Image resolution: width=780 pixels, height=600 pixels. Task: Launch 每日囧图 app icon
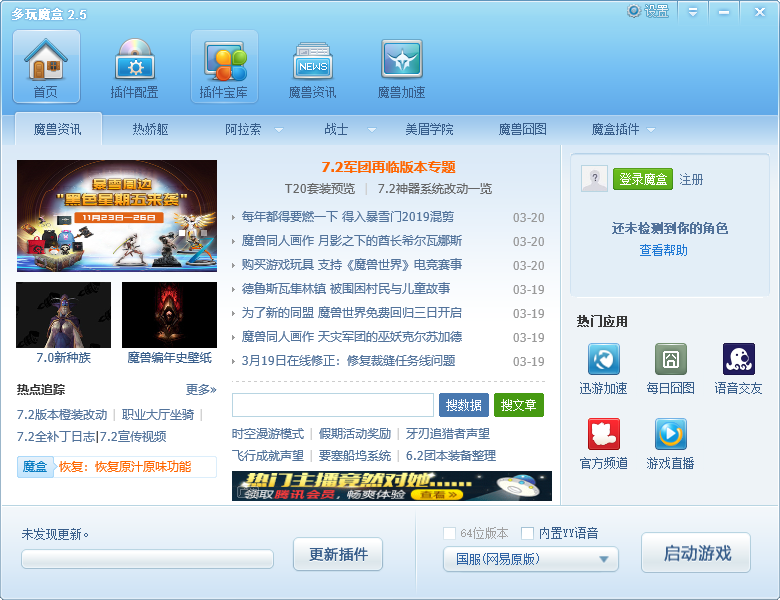coord(671,359)
